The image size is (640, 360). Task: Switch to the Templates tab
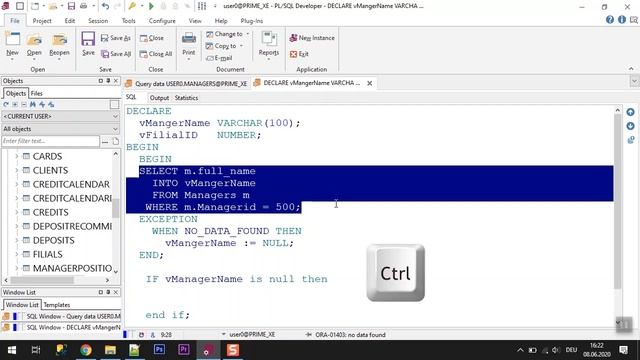coord(57,305)
